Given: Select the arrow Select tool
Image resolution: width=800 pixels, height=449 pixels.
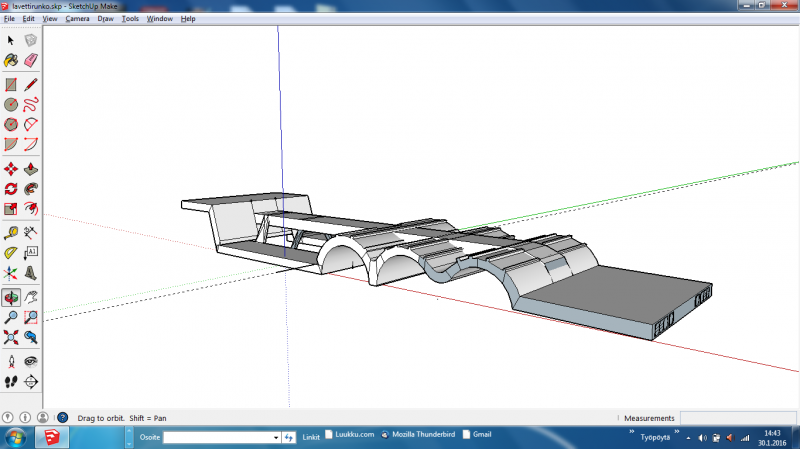Looking at the screenshot, I should coord(11,40).
